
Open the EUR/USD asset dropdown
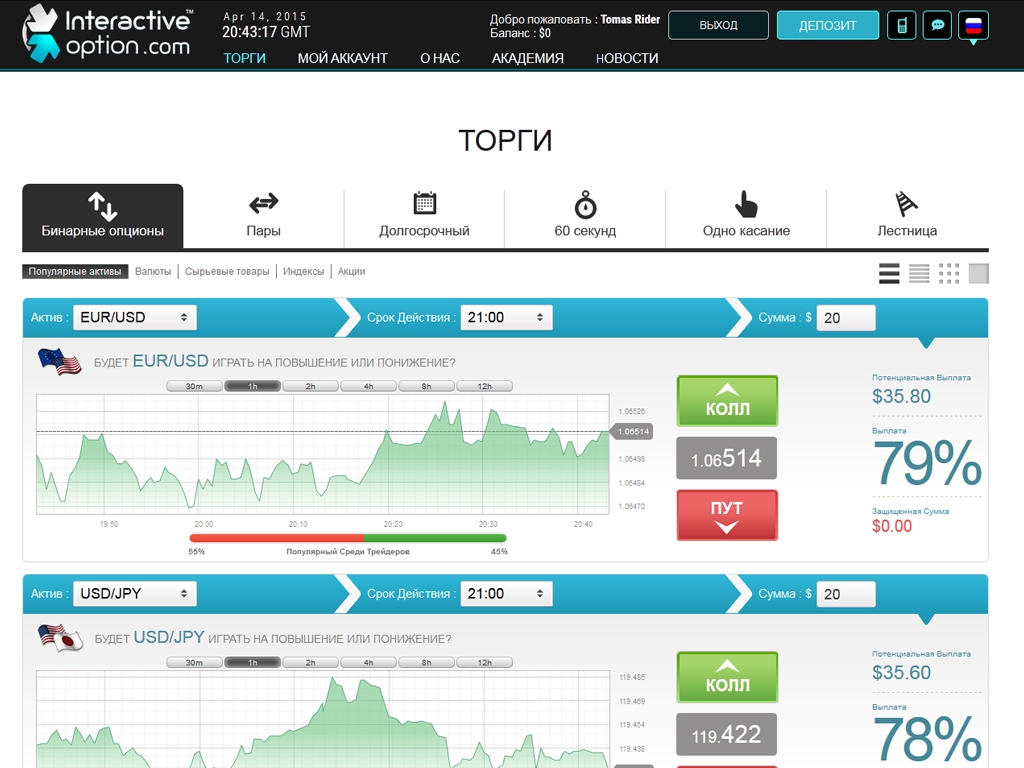pos(134,317)
